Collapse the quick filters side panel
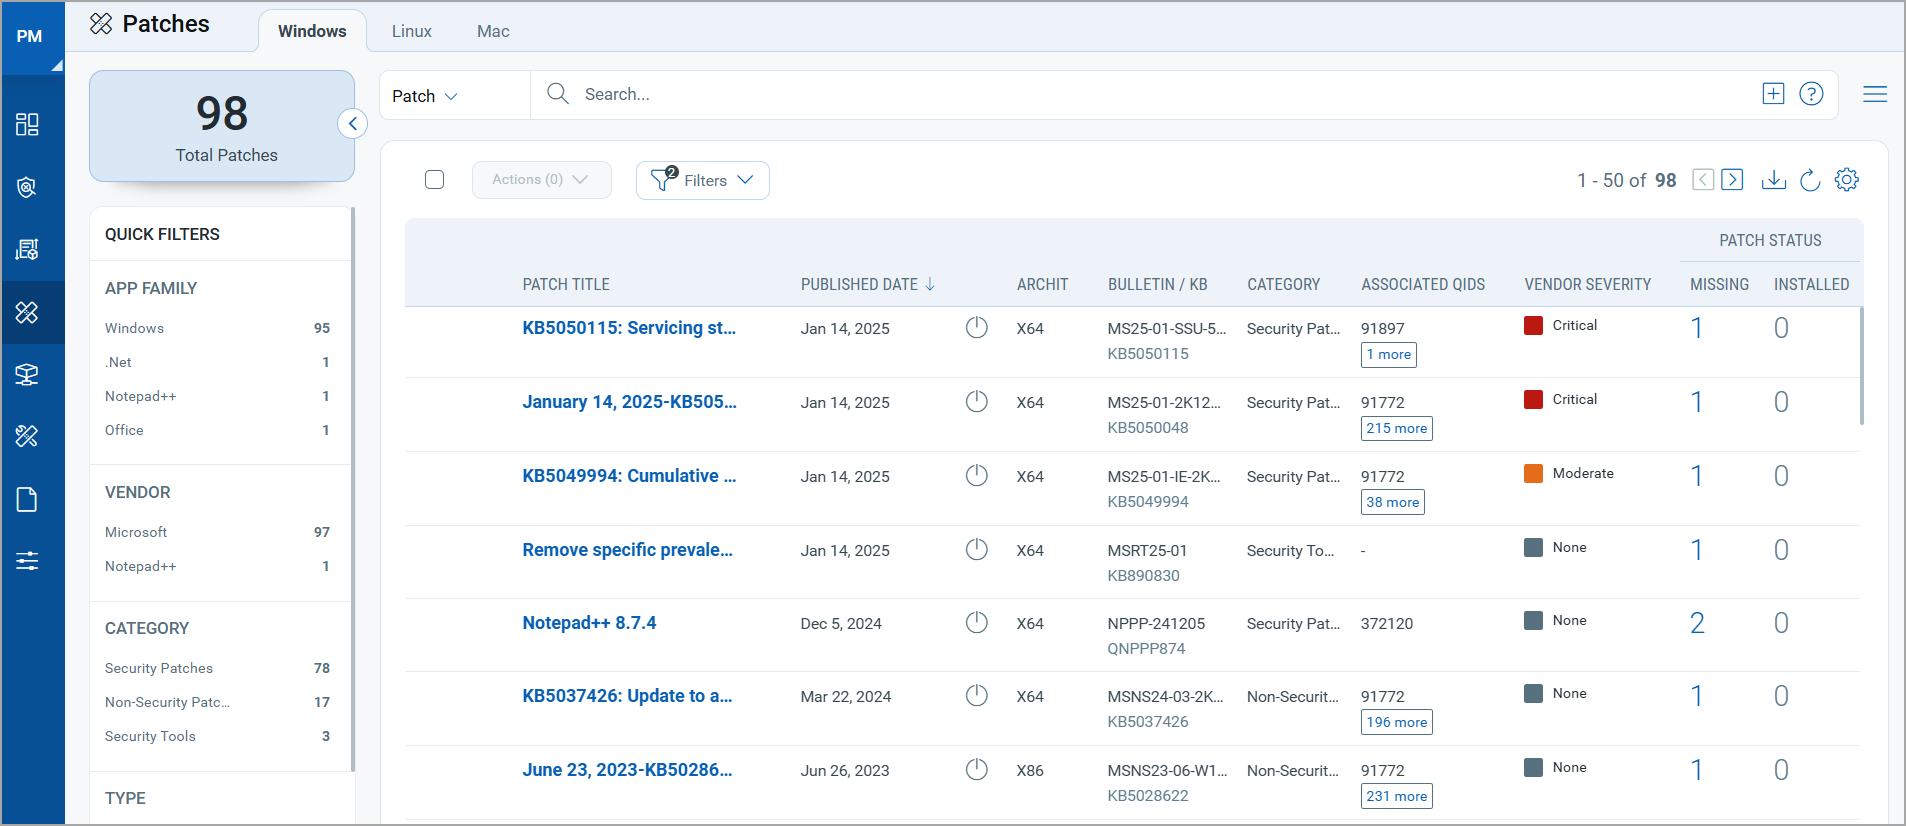The width and height of the screenshot is (1906, 826). pyautogui.click(x=352, y=124)
